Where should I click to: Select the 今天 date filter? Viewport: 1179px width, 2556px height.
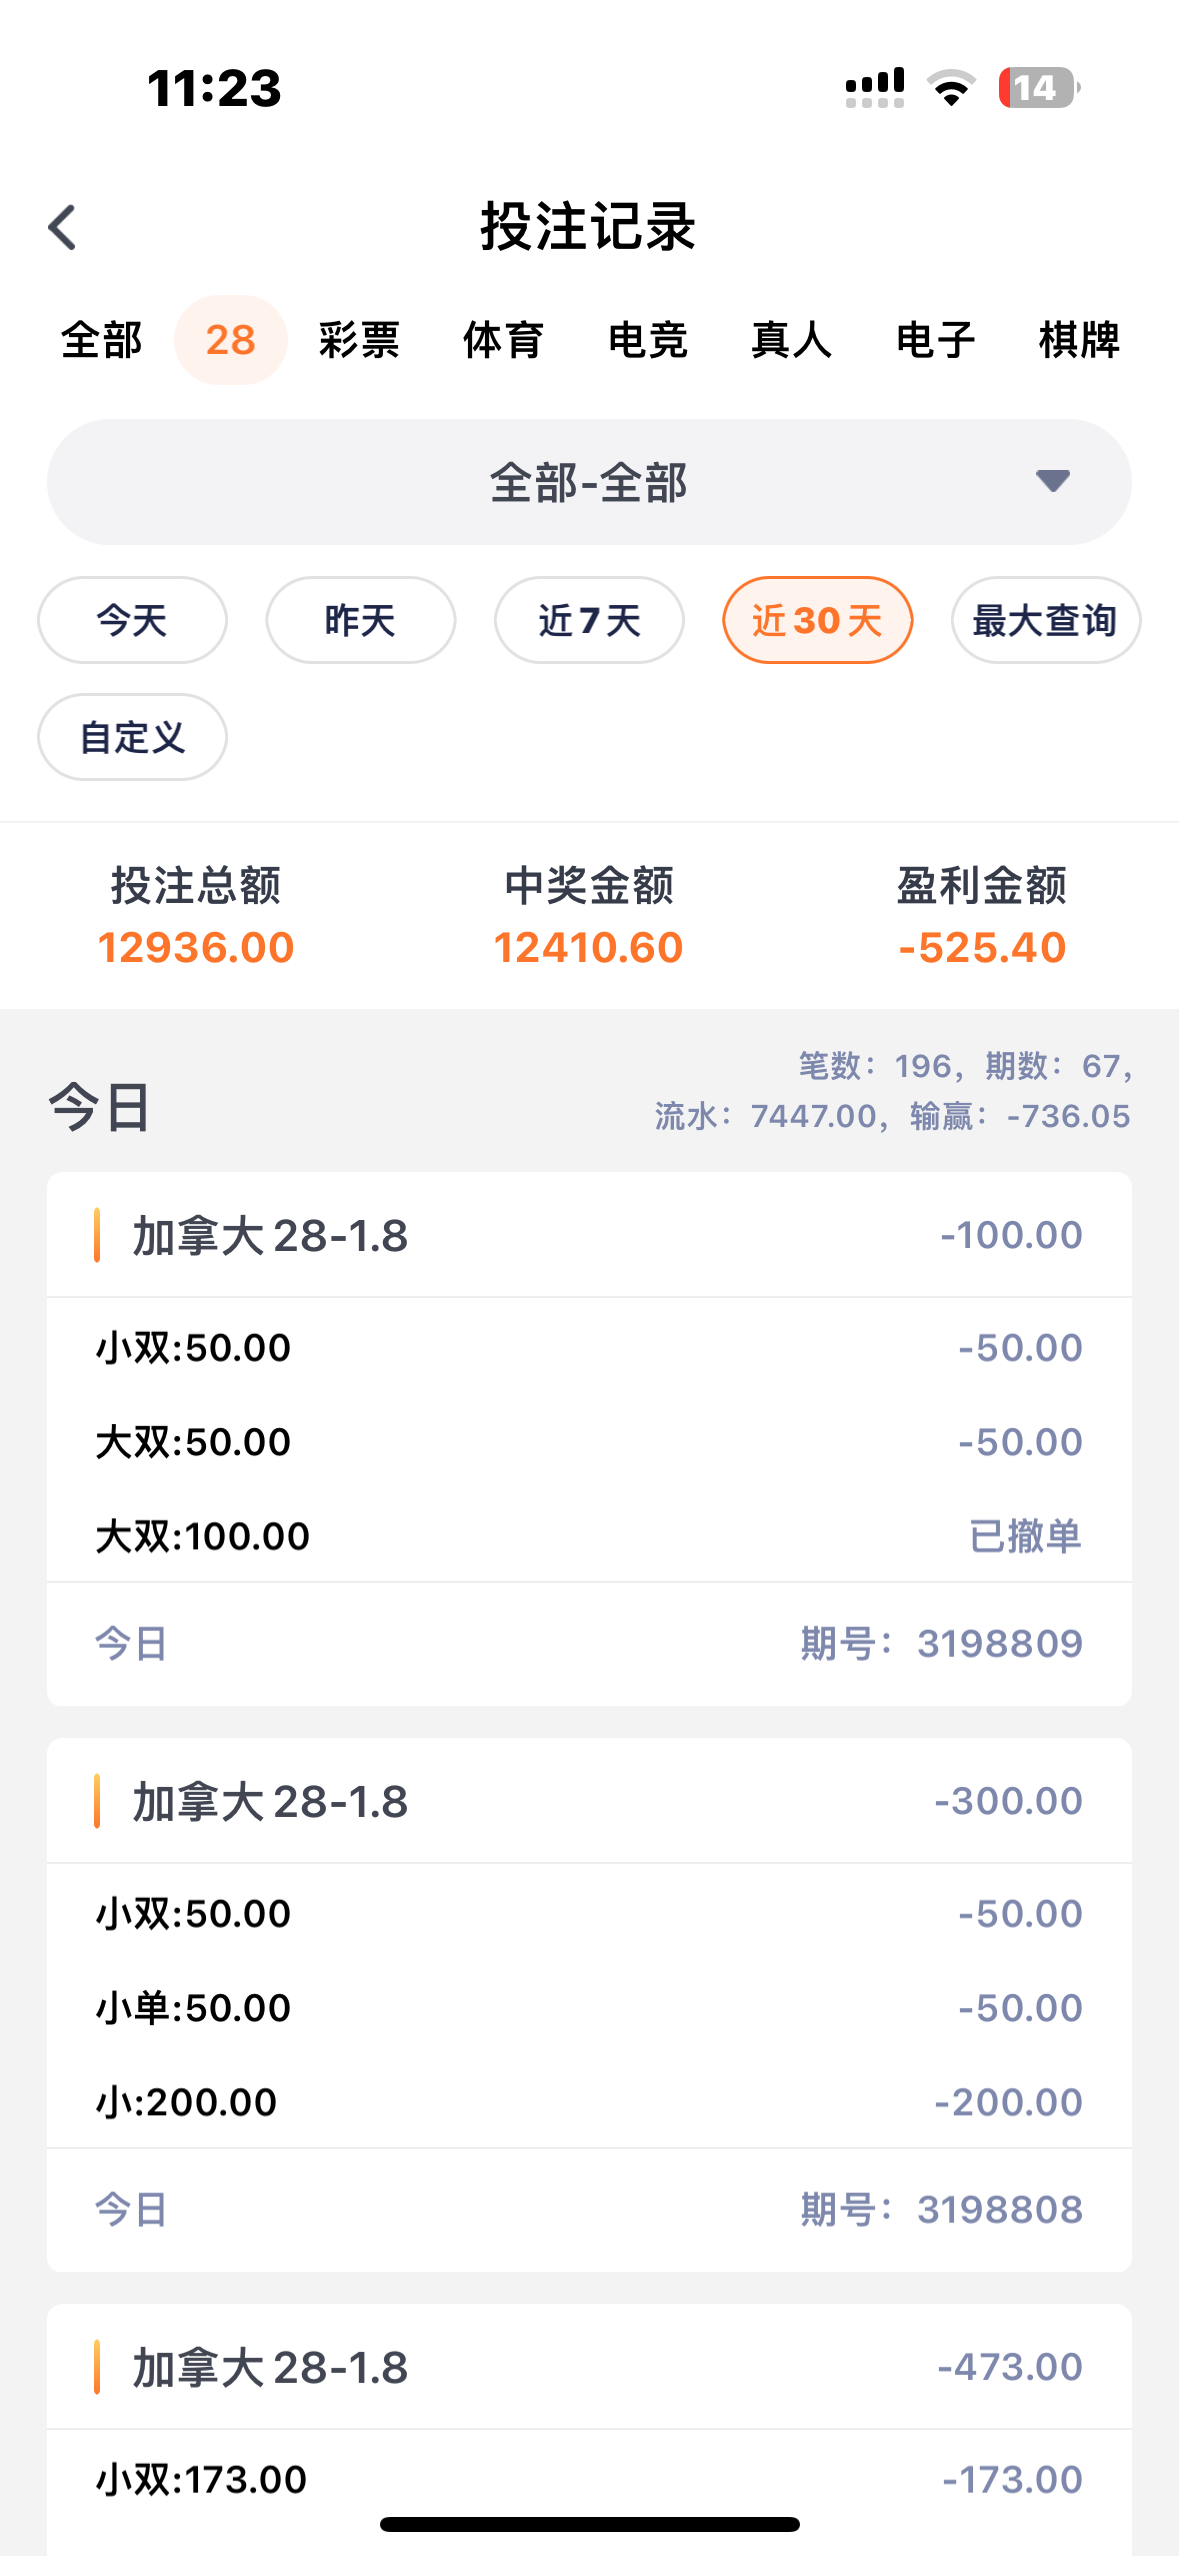[x=132, y=620]
